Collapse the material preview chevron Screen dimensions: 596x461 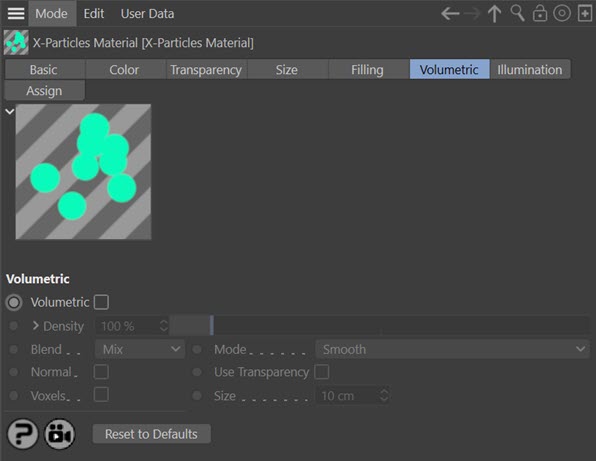[x=10, y=111]
